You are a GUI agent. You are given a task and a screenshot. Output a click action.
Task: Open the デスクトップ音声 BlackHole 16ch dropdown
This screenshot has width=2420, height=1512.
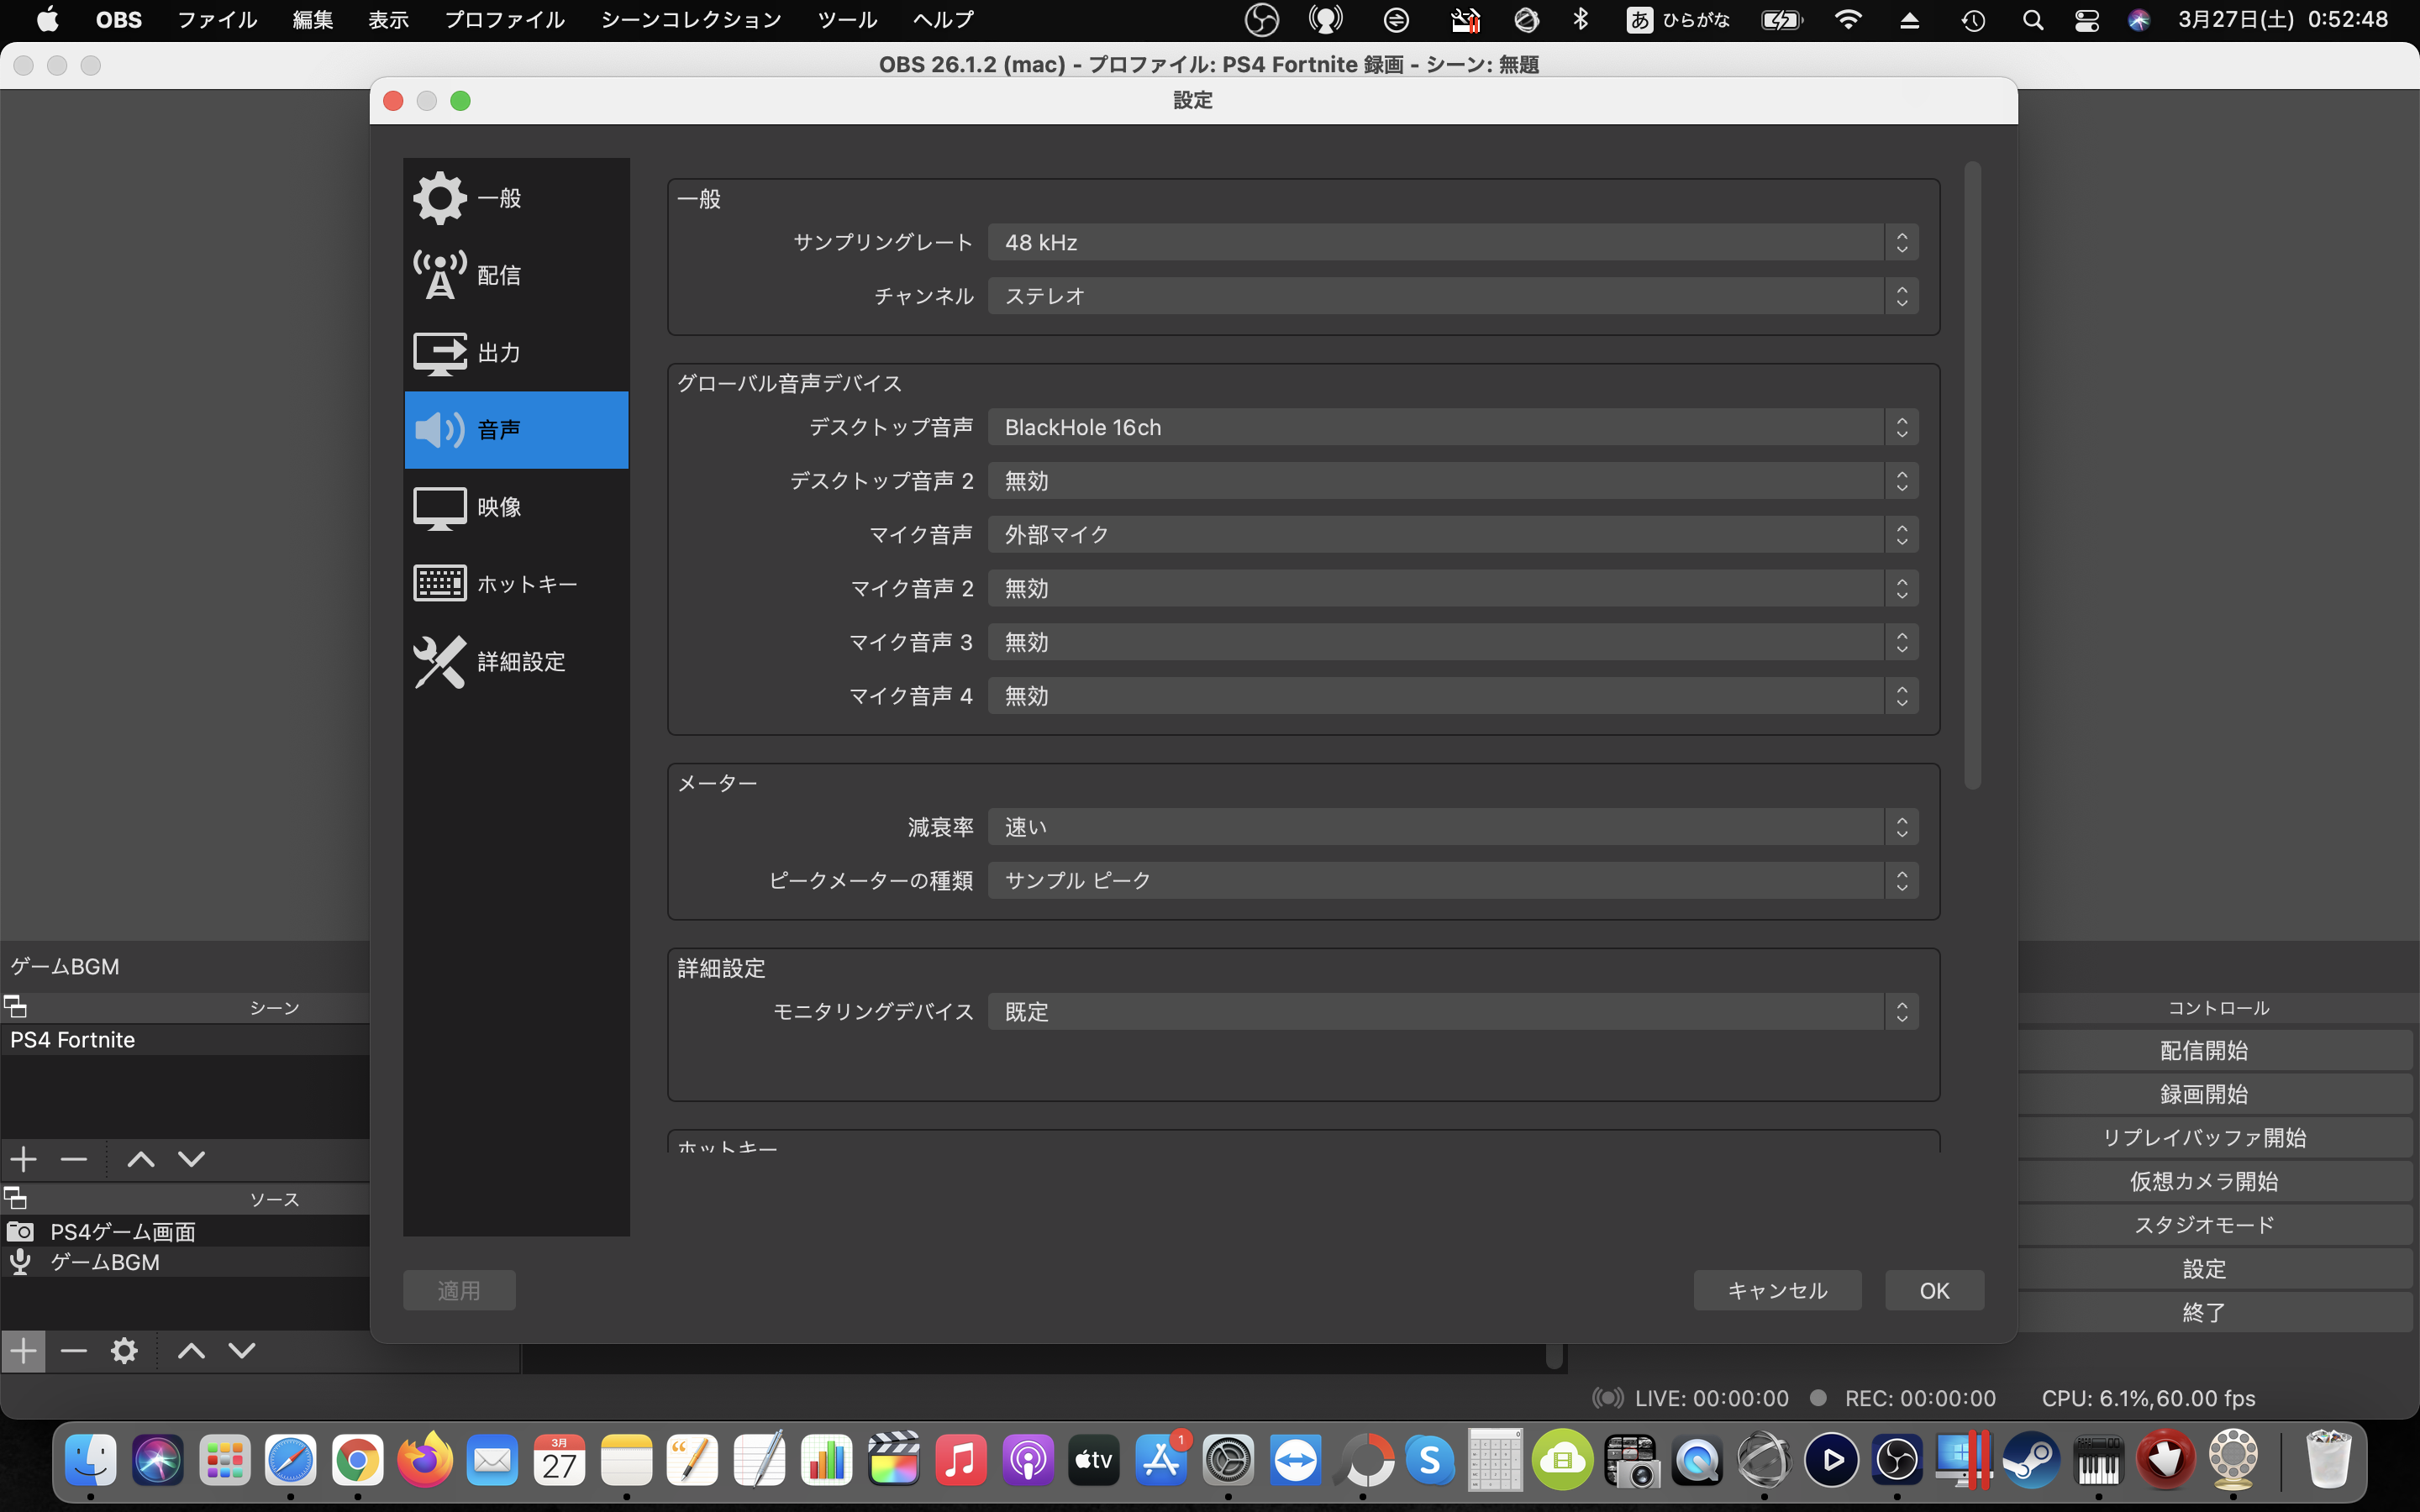coord(1452,428)
